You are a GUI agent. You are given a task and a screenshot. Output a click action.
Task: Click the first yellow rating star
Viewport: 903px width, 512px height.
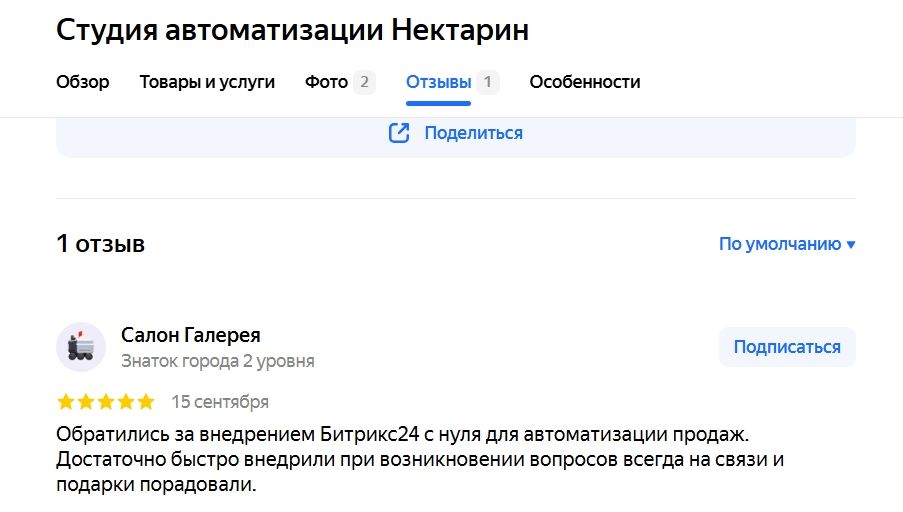tap(66, 402)
